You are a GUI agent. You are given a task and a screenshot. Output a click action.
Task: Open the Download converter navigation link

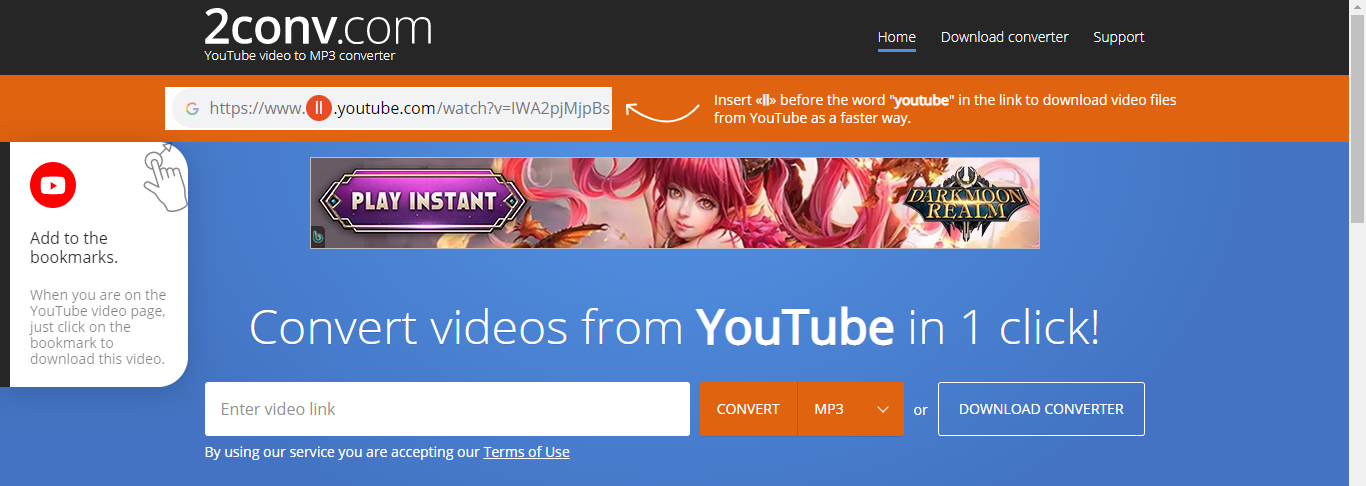click(x=1004, y=37)
